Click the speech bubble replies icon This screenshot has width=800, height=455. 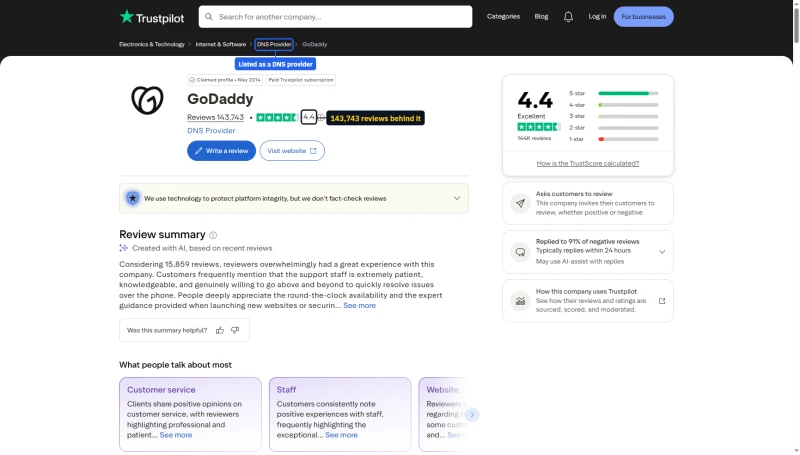click(520, 252)
